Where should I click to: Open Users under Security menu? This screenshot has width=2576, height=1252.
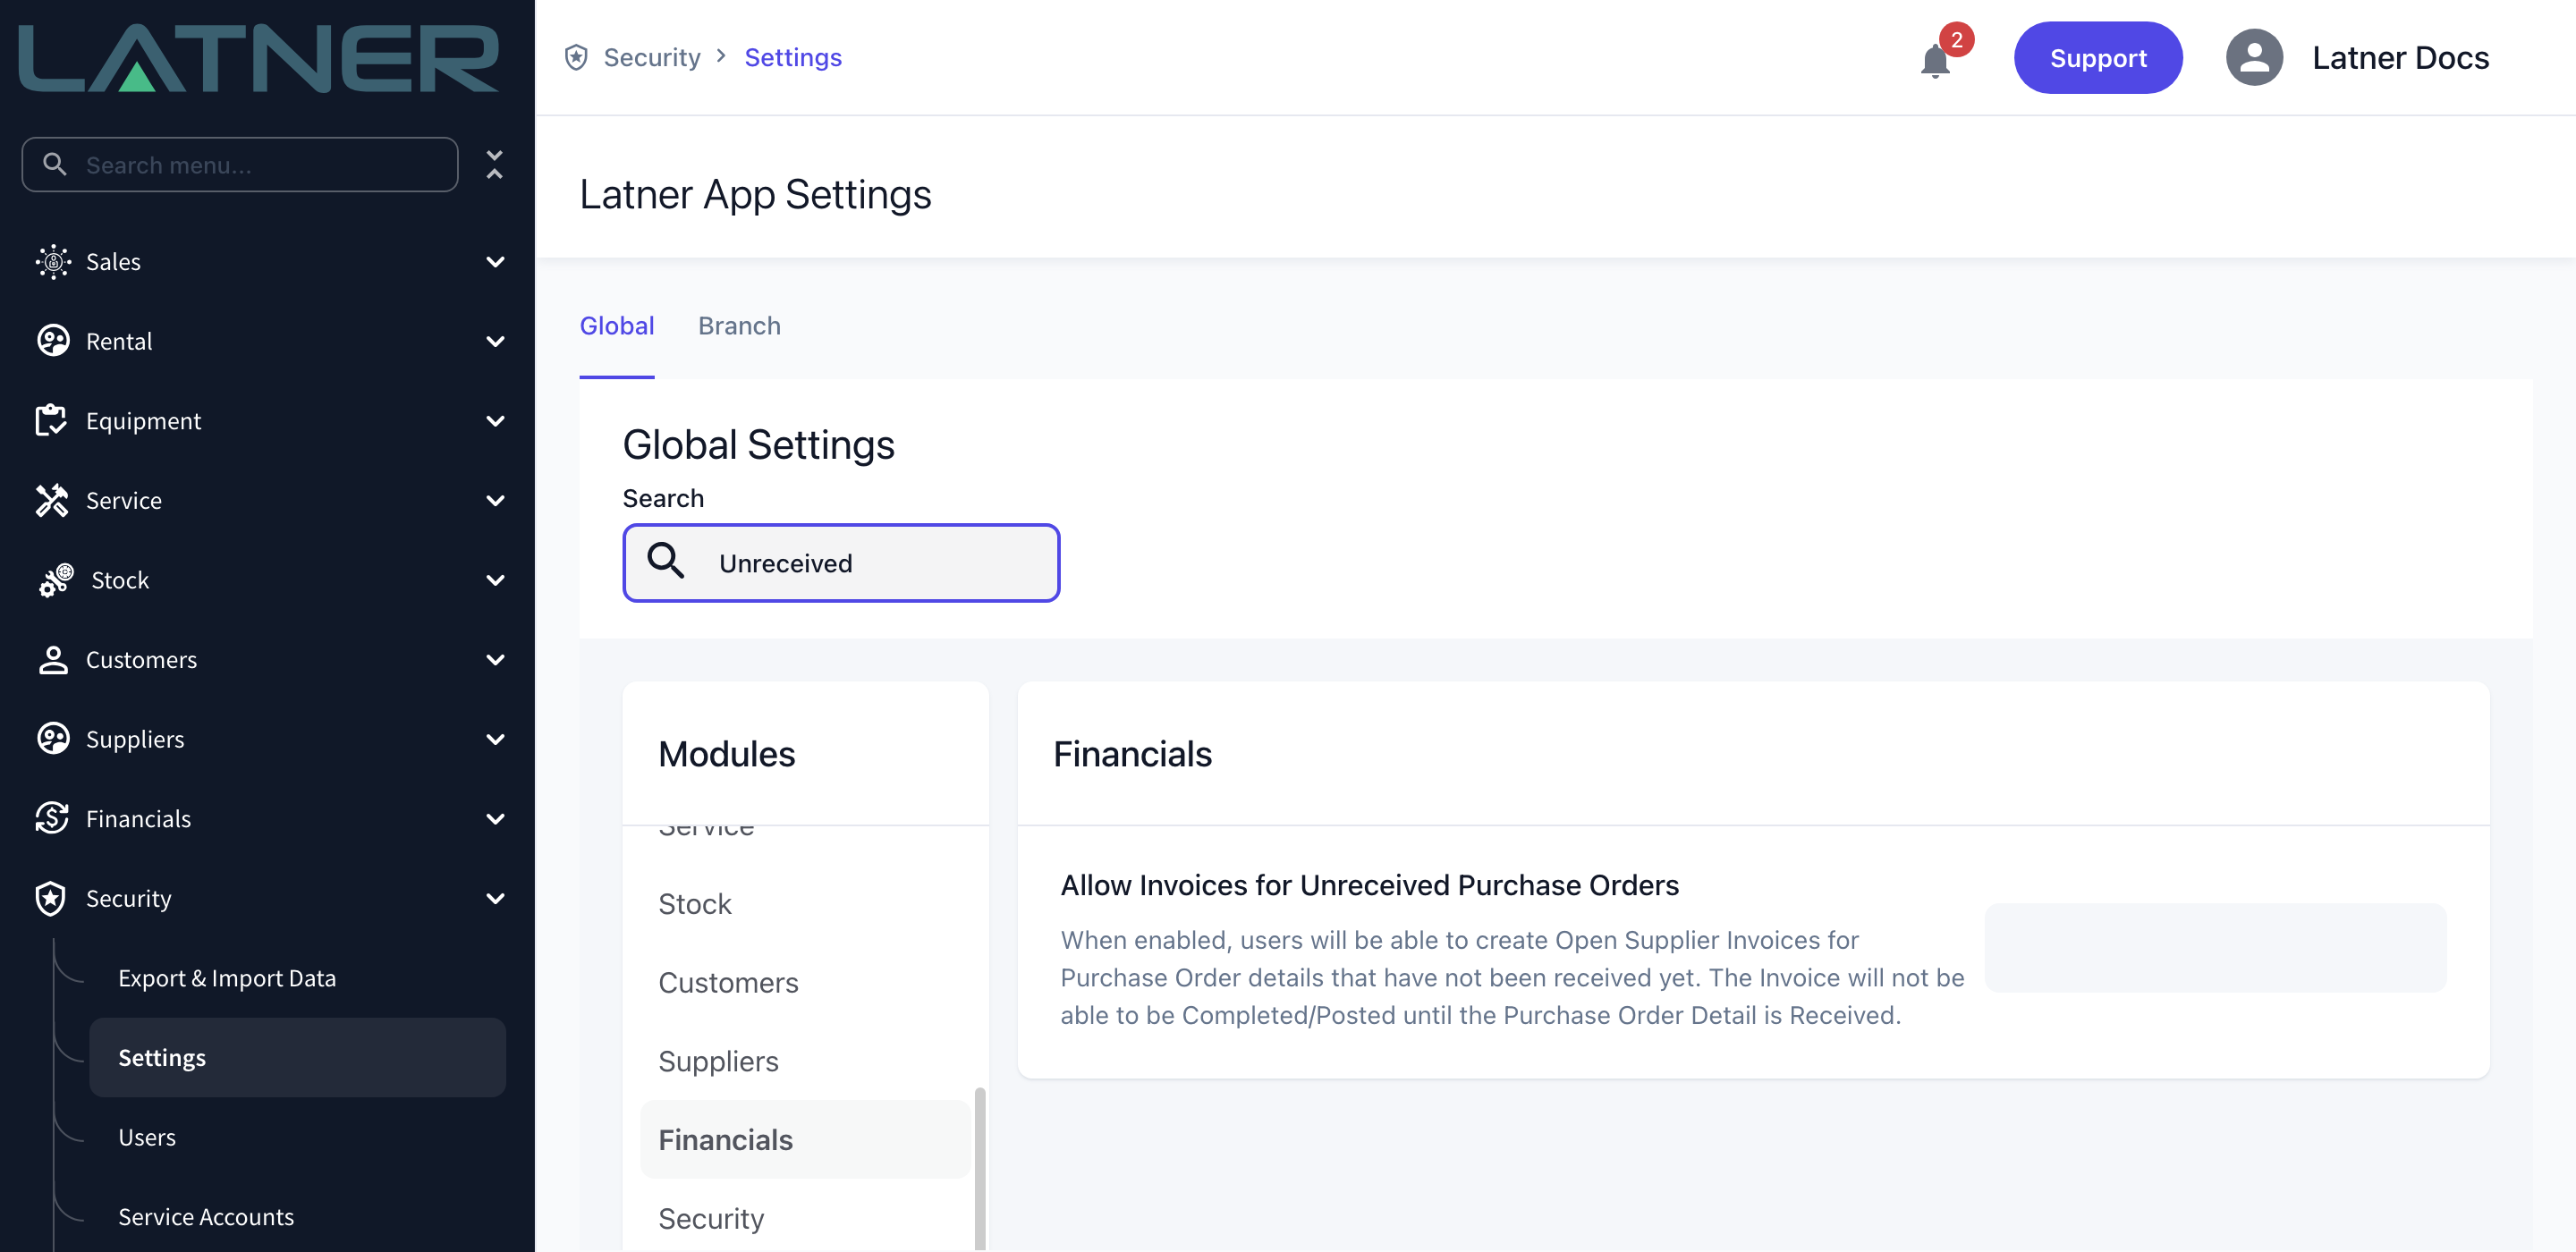[x=147, y=1137]
